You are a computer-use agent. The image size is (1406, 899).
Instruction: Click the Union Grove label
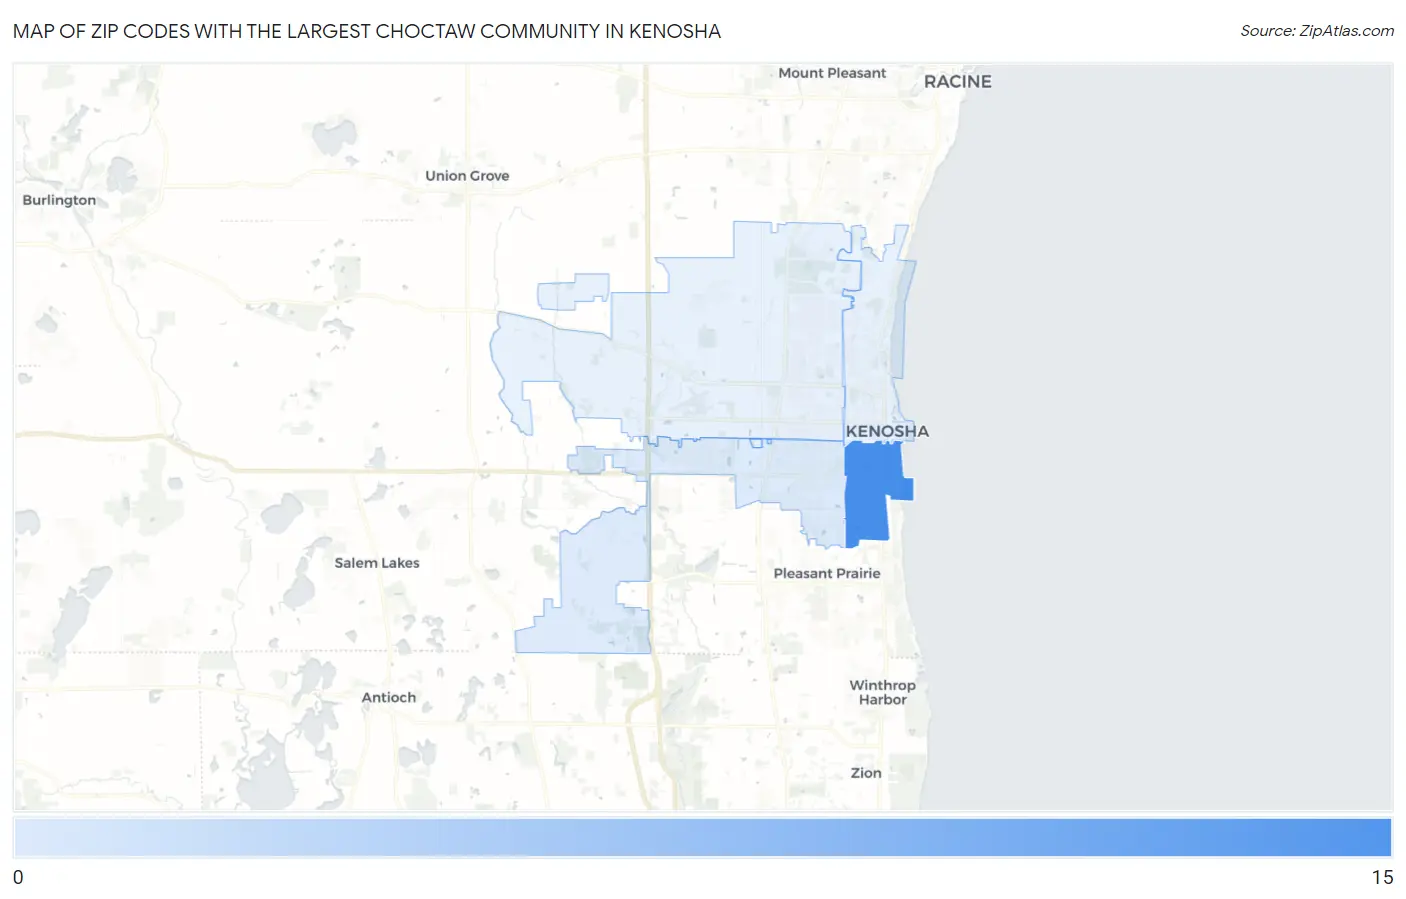[467, 176]
